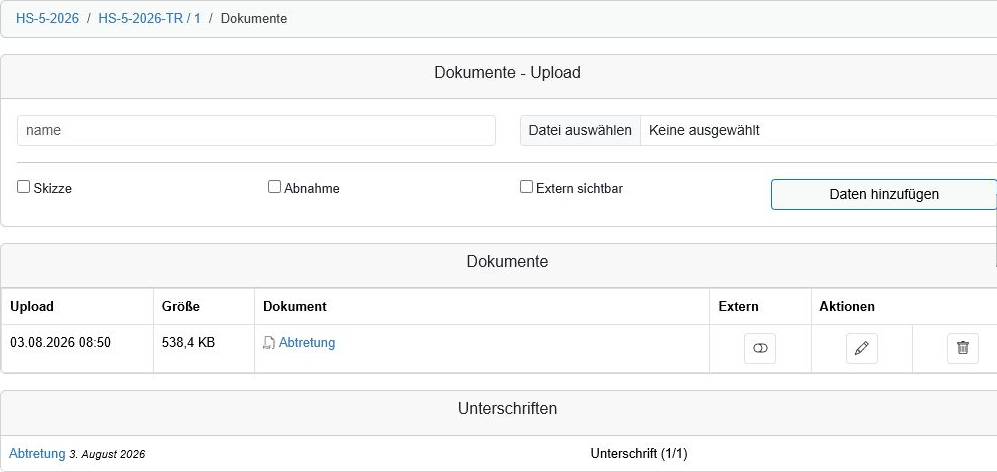Click the Keine ausgewählt file field

818,130
